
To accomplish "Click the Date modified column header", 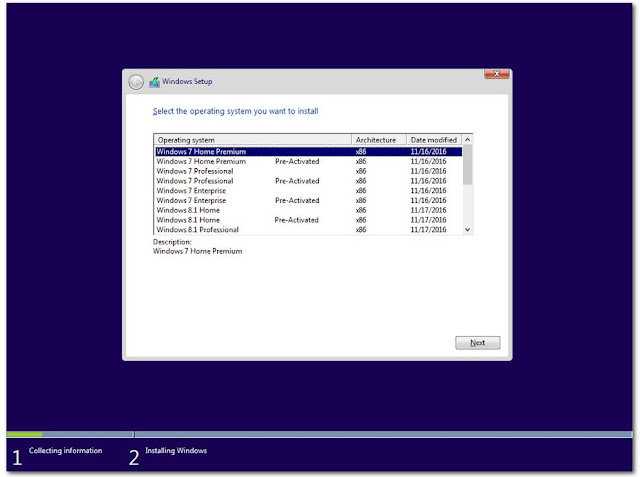I will 434,140.
